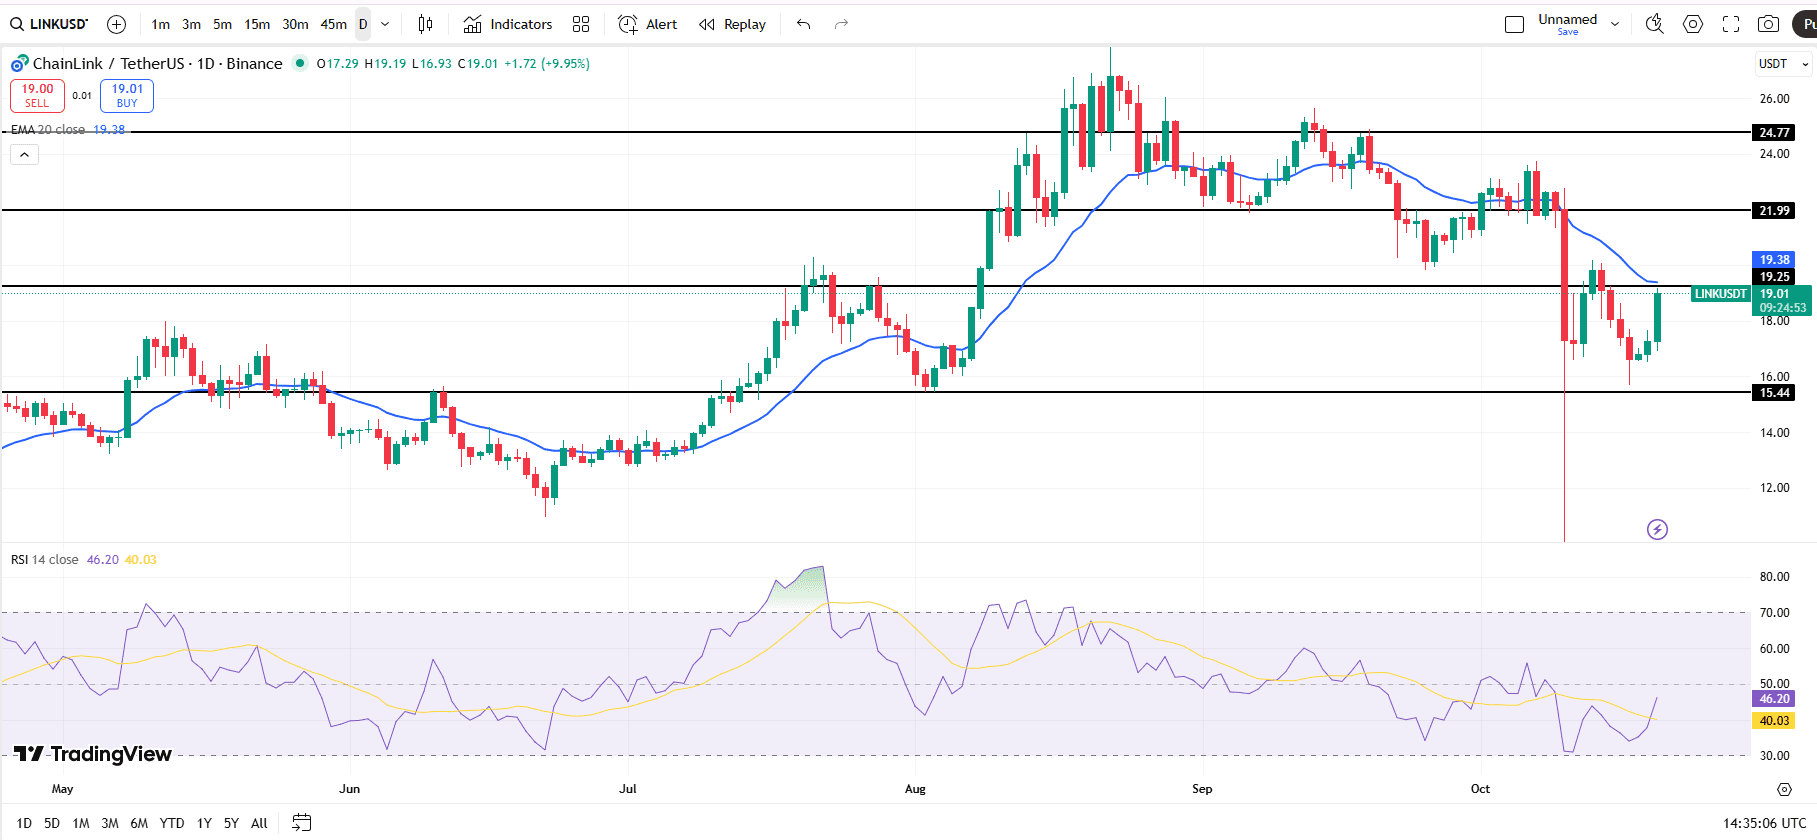Collapse the indicator legend chevron
1817x840 pixels.
point(25,155)
